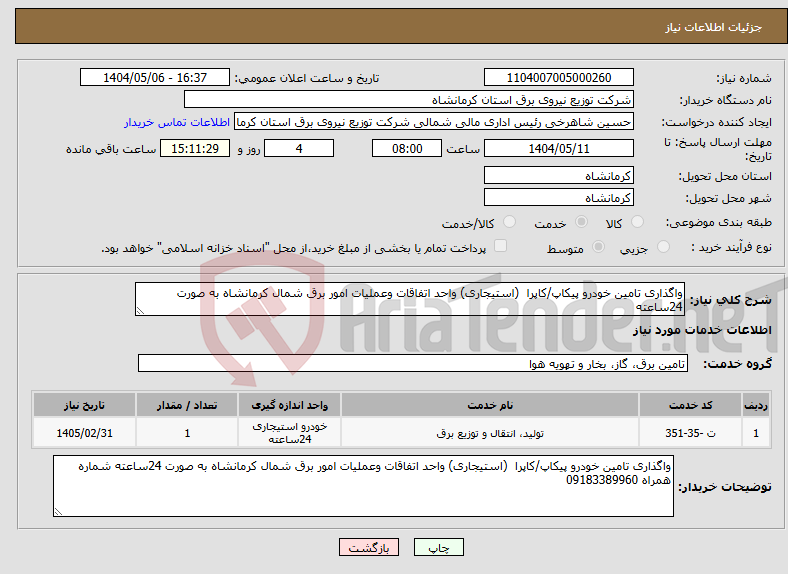Screen dimensions: 788x574
Task: Click quantity cell showing 1
Action: click(187, 433)
